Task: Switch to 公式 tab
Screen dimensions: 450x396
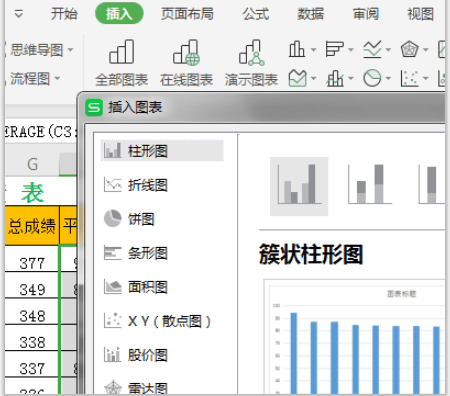Action: (256, 14)
